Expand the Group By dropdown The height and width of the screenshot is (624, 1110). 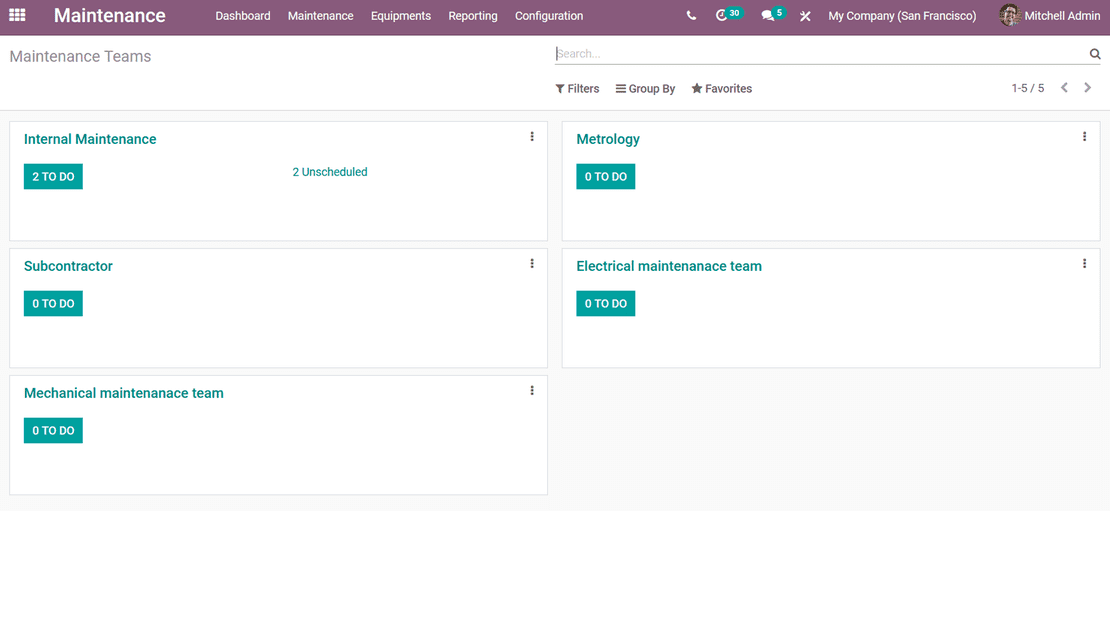[x=645, y=89]
